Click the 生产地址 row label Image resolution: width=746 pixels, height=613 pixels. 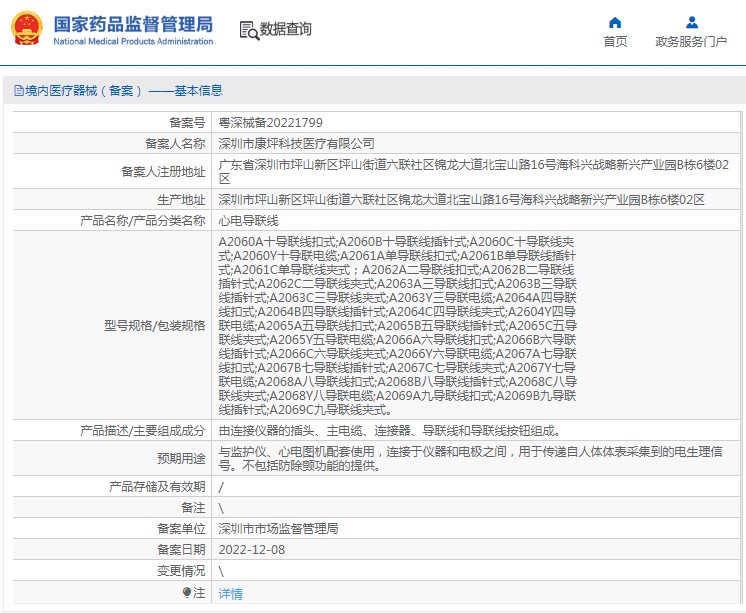click(x=181, y=200)
